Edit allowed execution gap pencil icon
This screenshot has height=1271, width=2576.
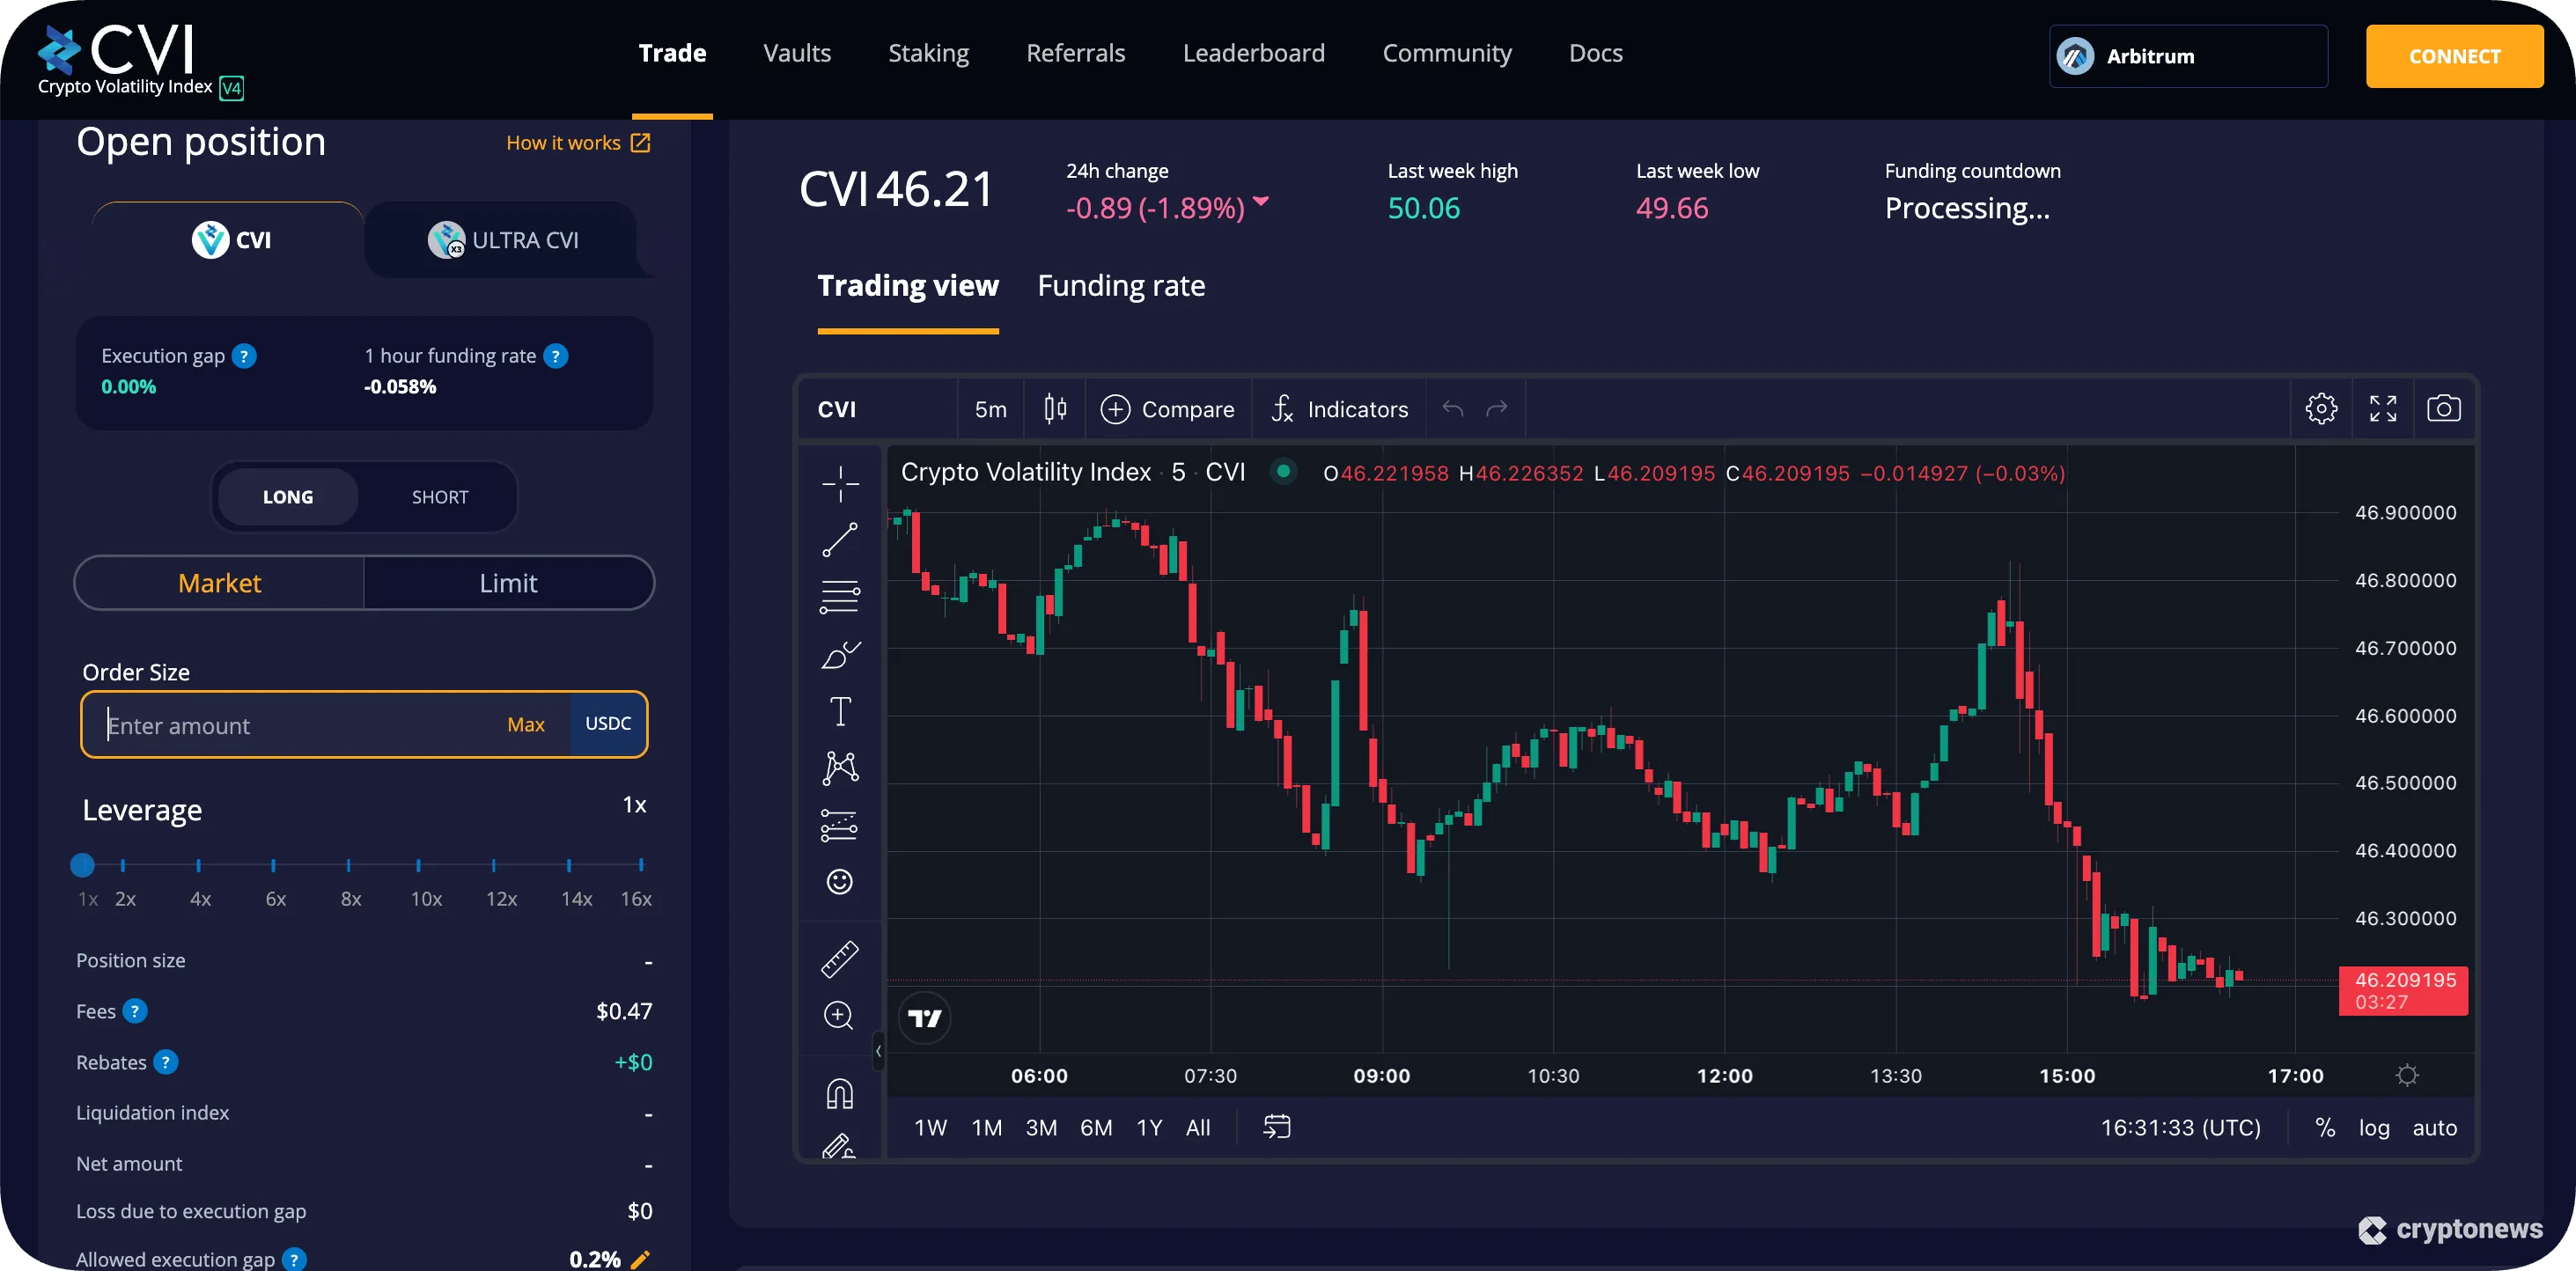coord(641,1259)
